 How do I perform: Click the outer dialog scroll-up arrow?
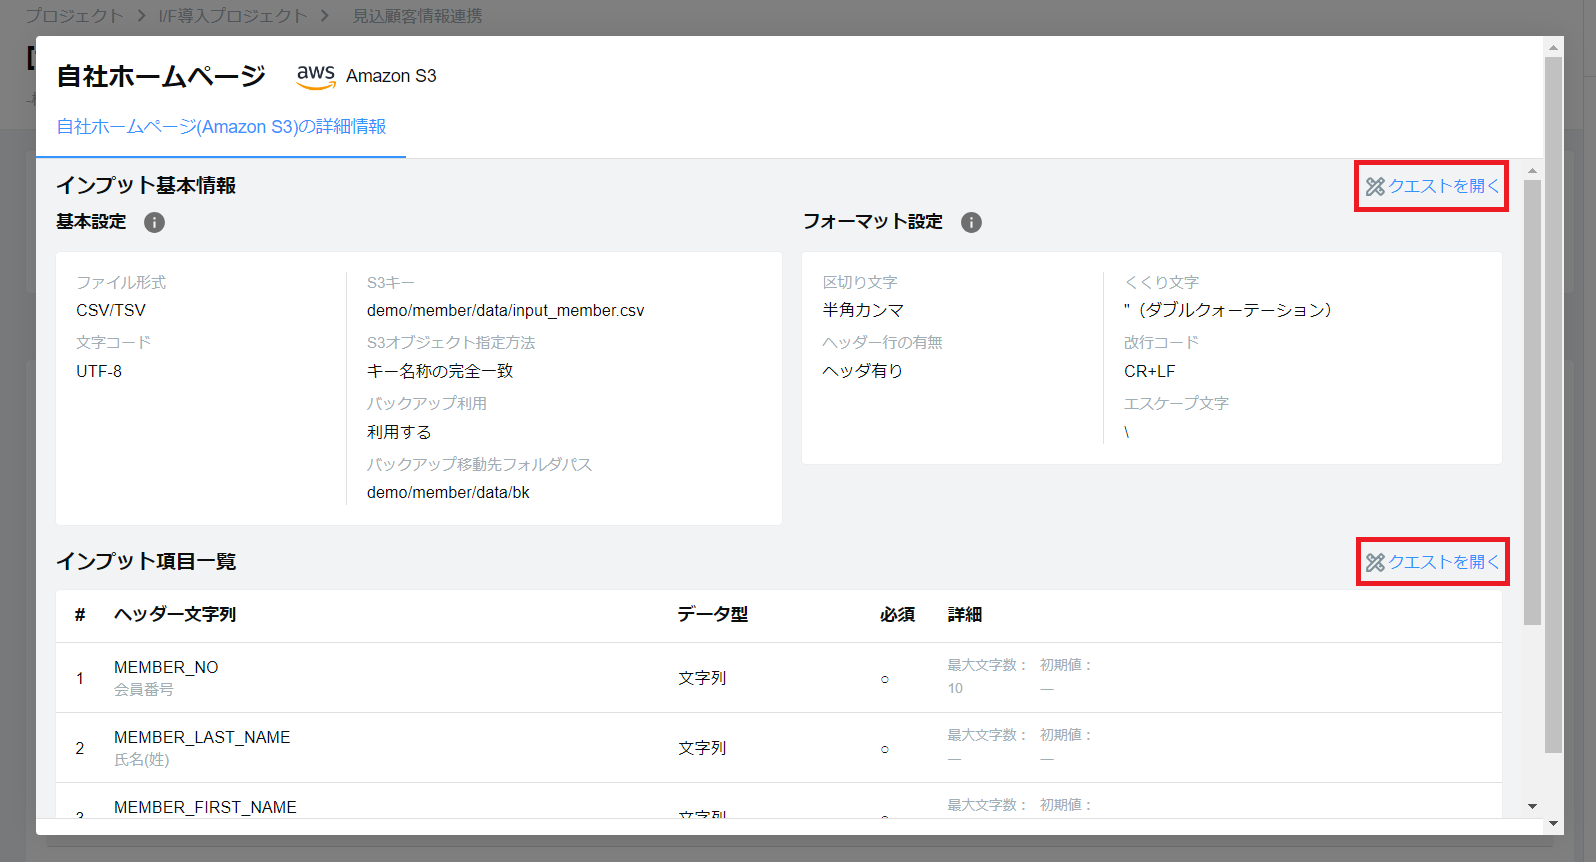(x=1553, y=47)
